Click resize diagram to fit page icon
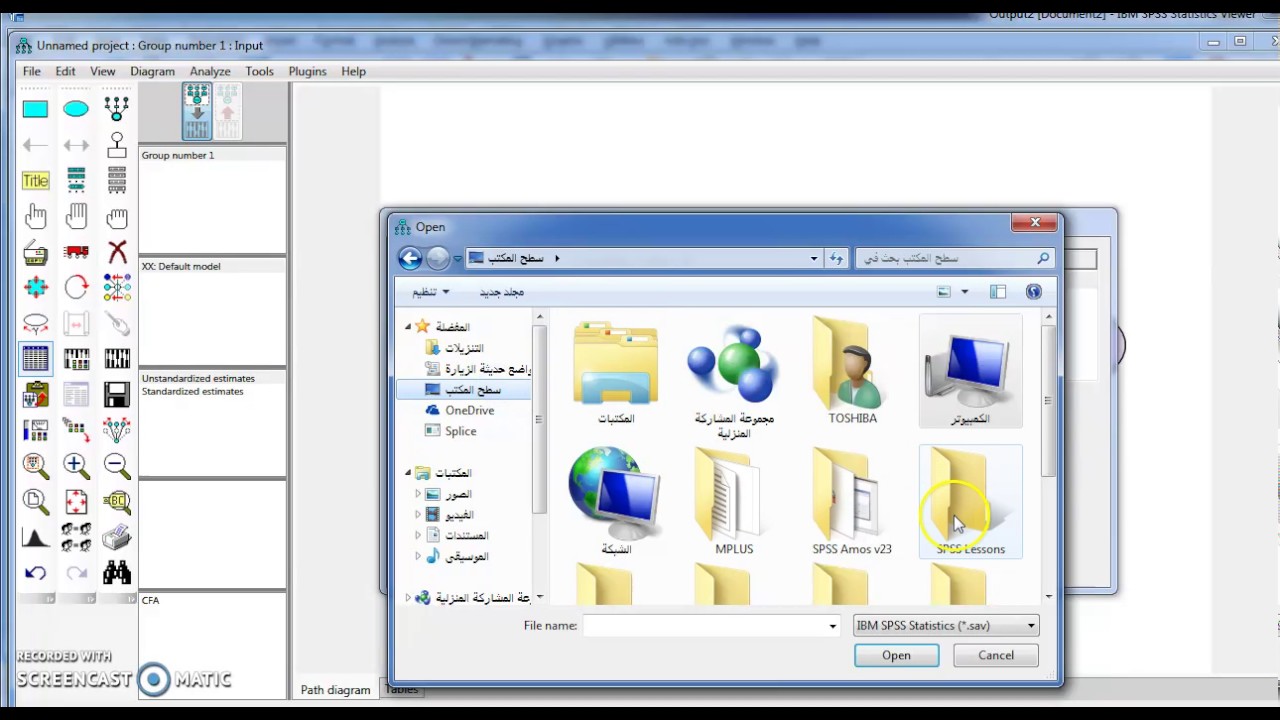Image resolution: width=1280 pixels, height=720 pixels. [x=76, y=502]
